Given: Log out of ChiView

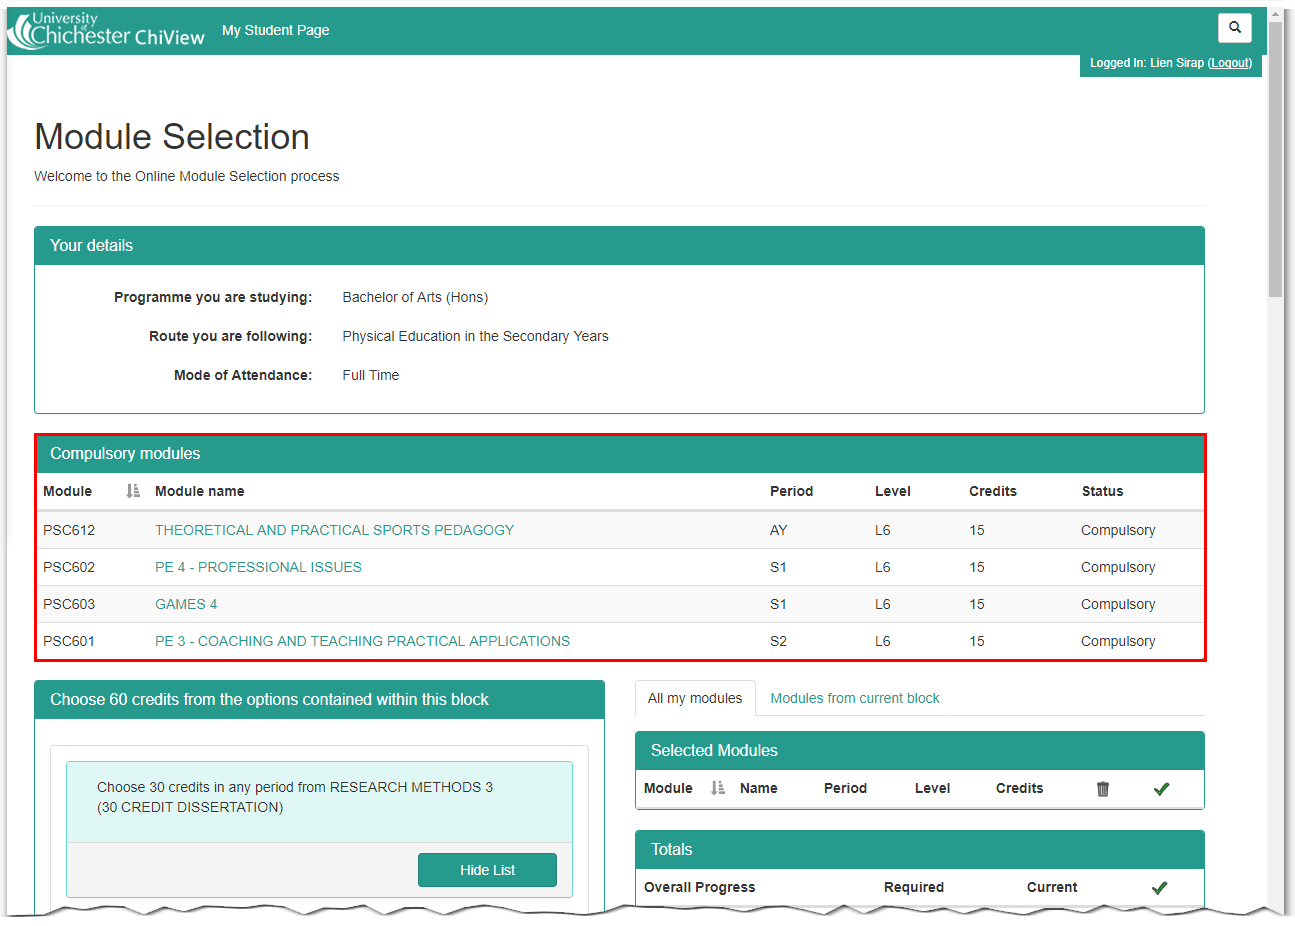Looking at the screenshot, I should tap(1230, 62).
